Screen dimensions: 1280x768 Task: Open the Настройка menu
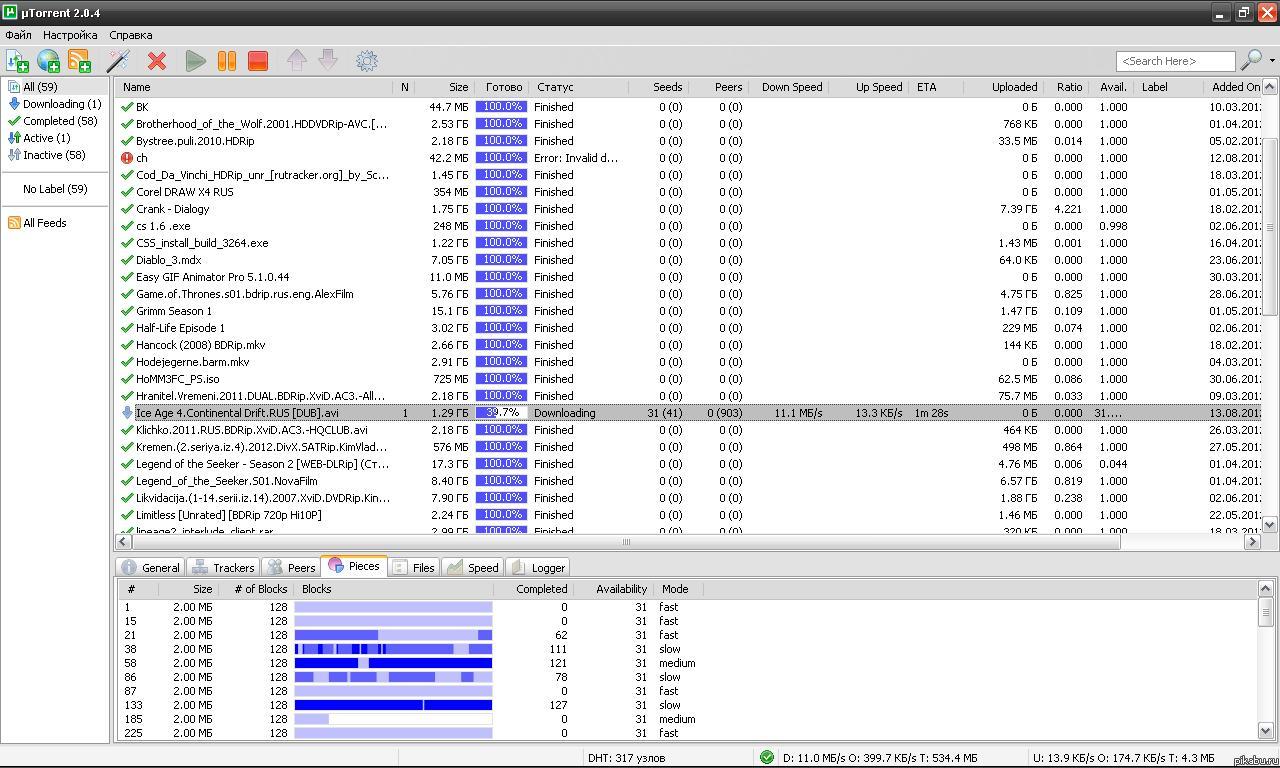click(x=70, y=35)
